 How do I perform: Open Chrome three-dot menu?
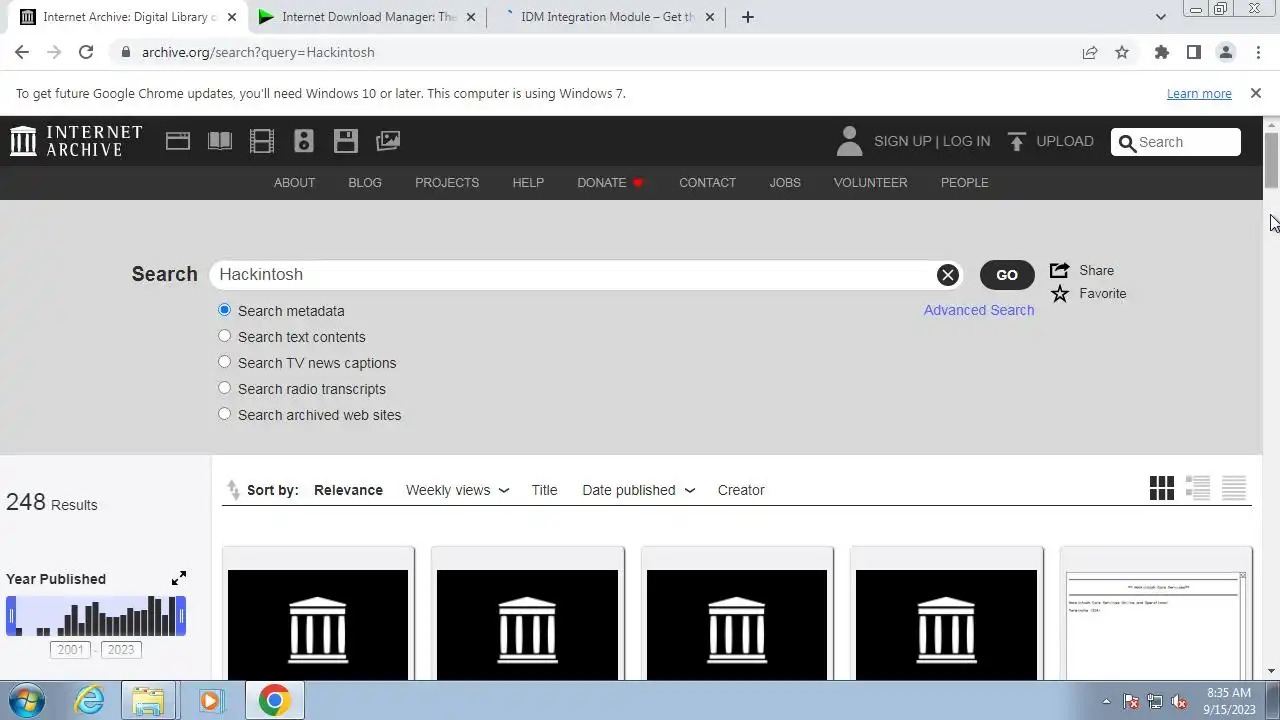click(1258, 52)
